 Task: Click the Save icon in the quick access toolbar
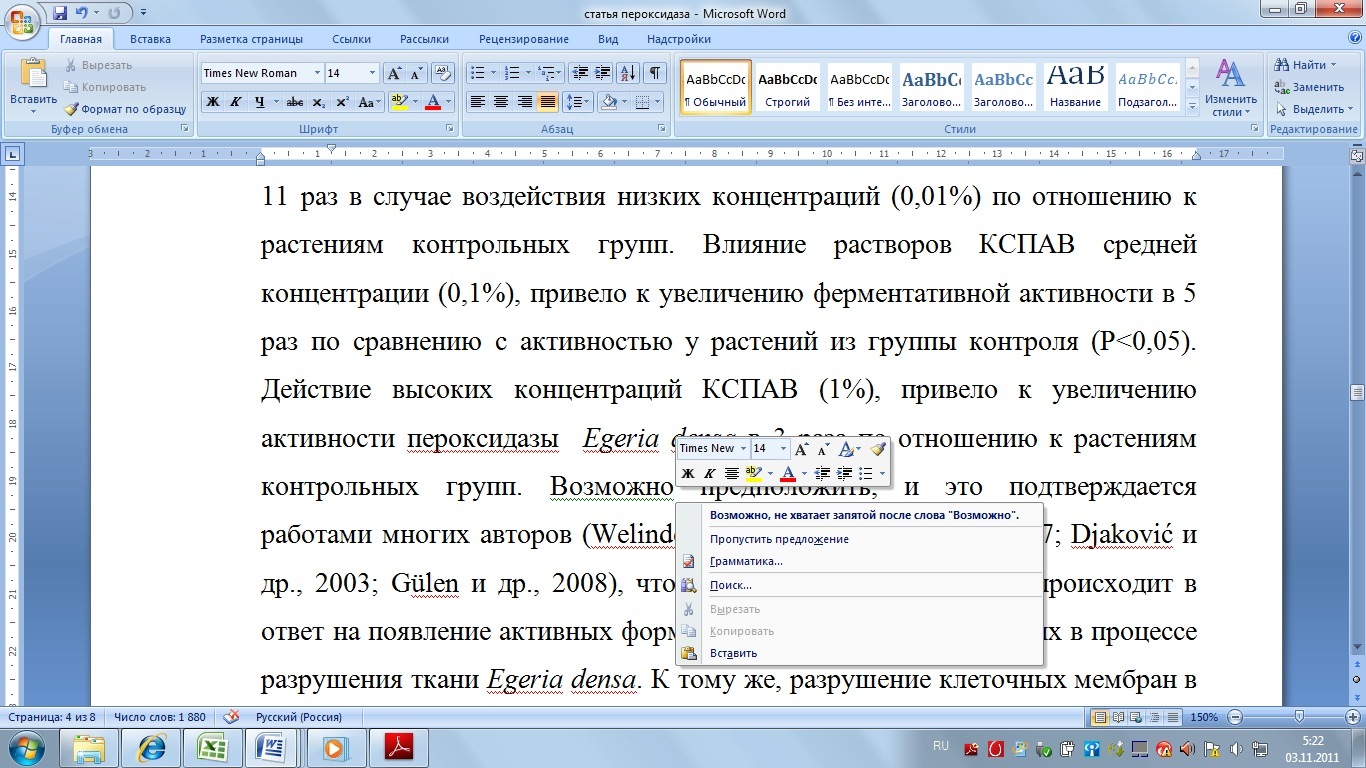point(60,14)
